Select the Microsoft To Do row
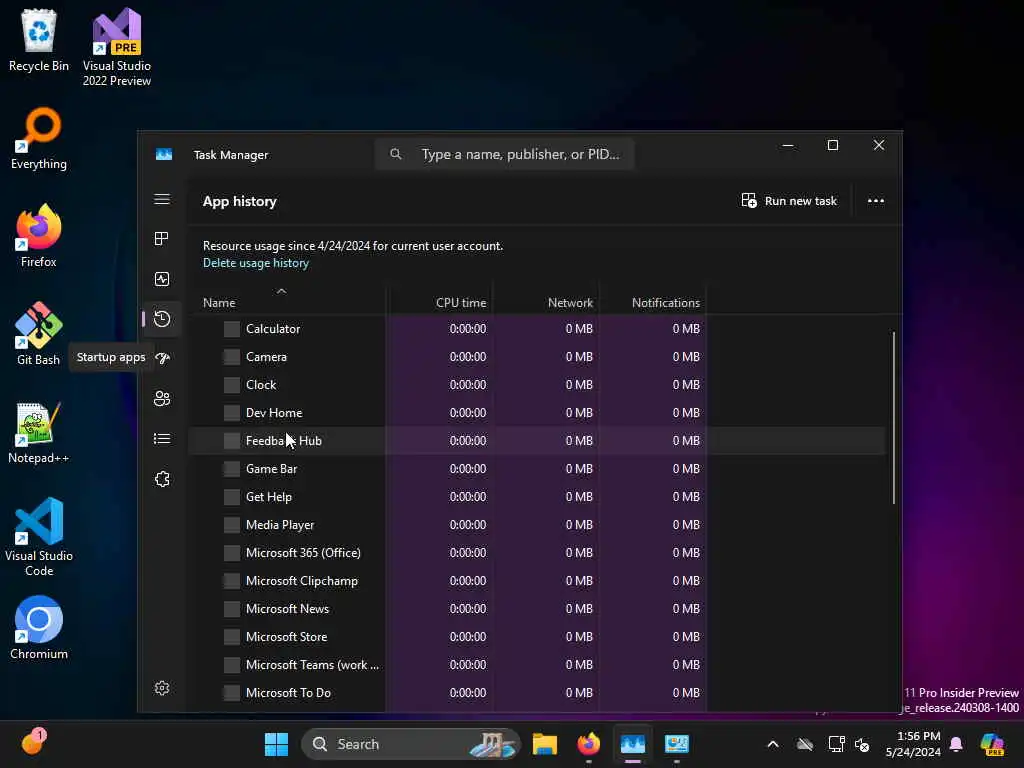1024x768 pixels. tap(537, 693)
